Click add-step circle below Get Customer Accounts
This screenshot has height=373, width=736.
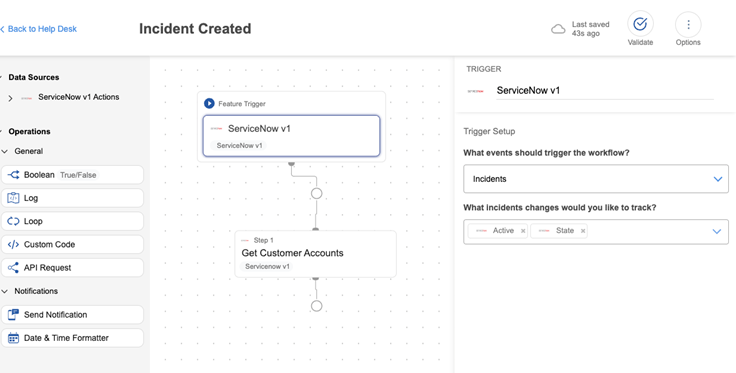[x=317, y=306]
